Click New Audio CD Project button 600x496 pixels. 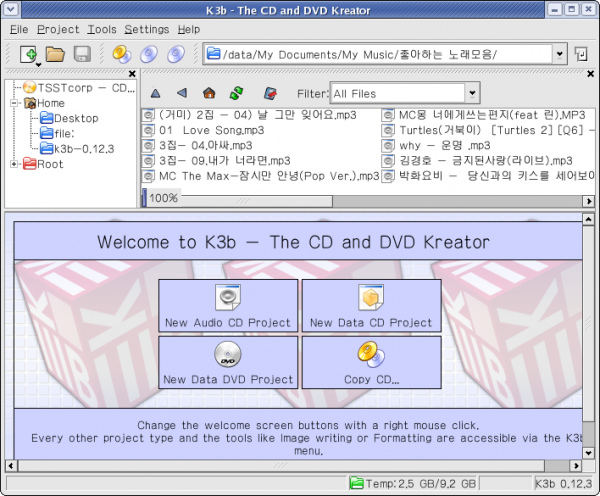pos(228,306)
